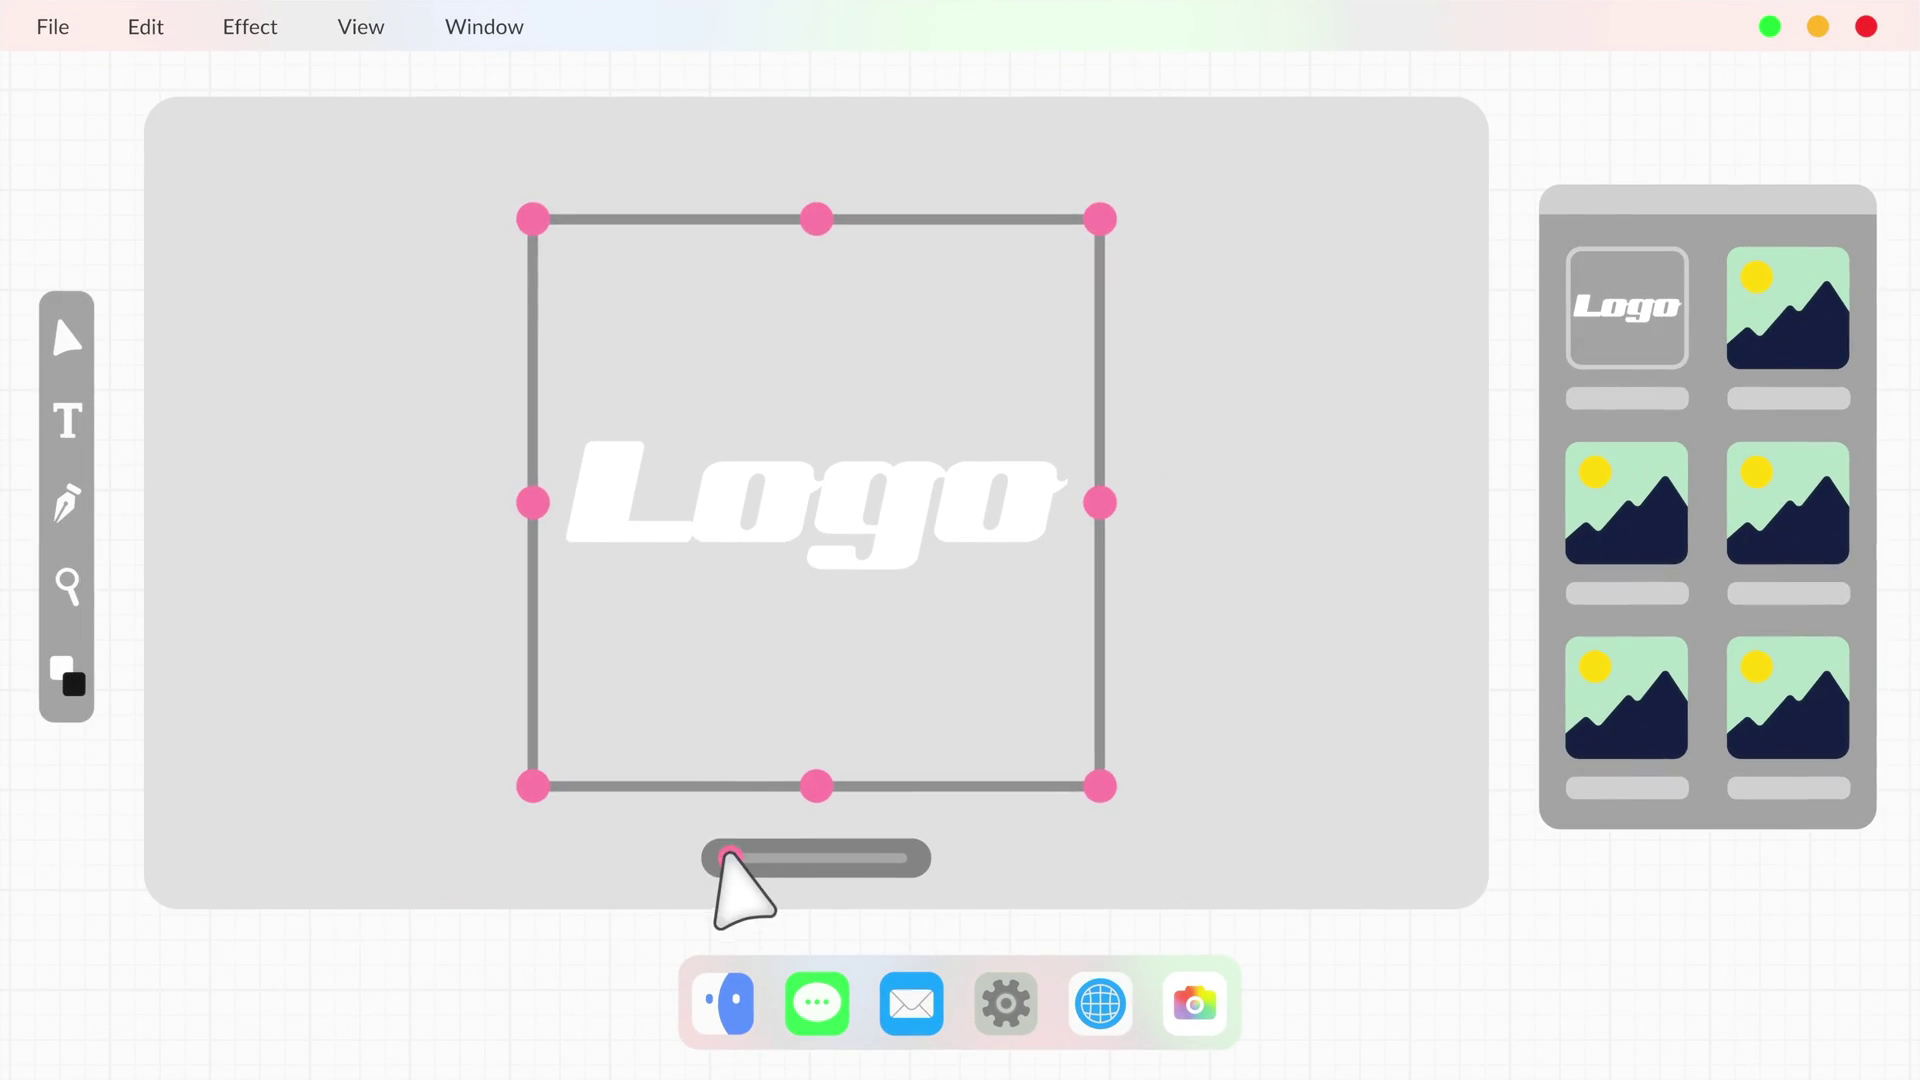1920x1080 pixels.
Task: Open the Mail app in dock
Action: pyautogui.click(x=911, y=1003)
